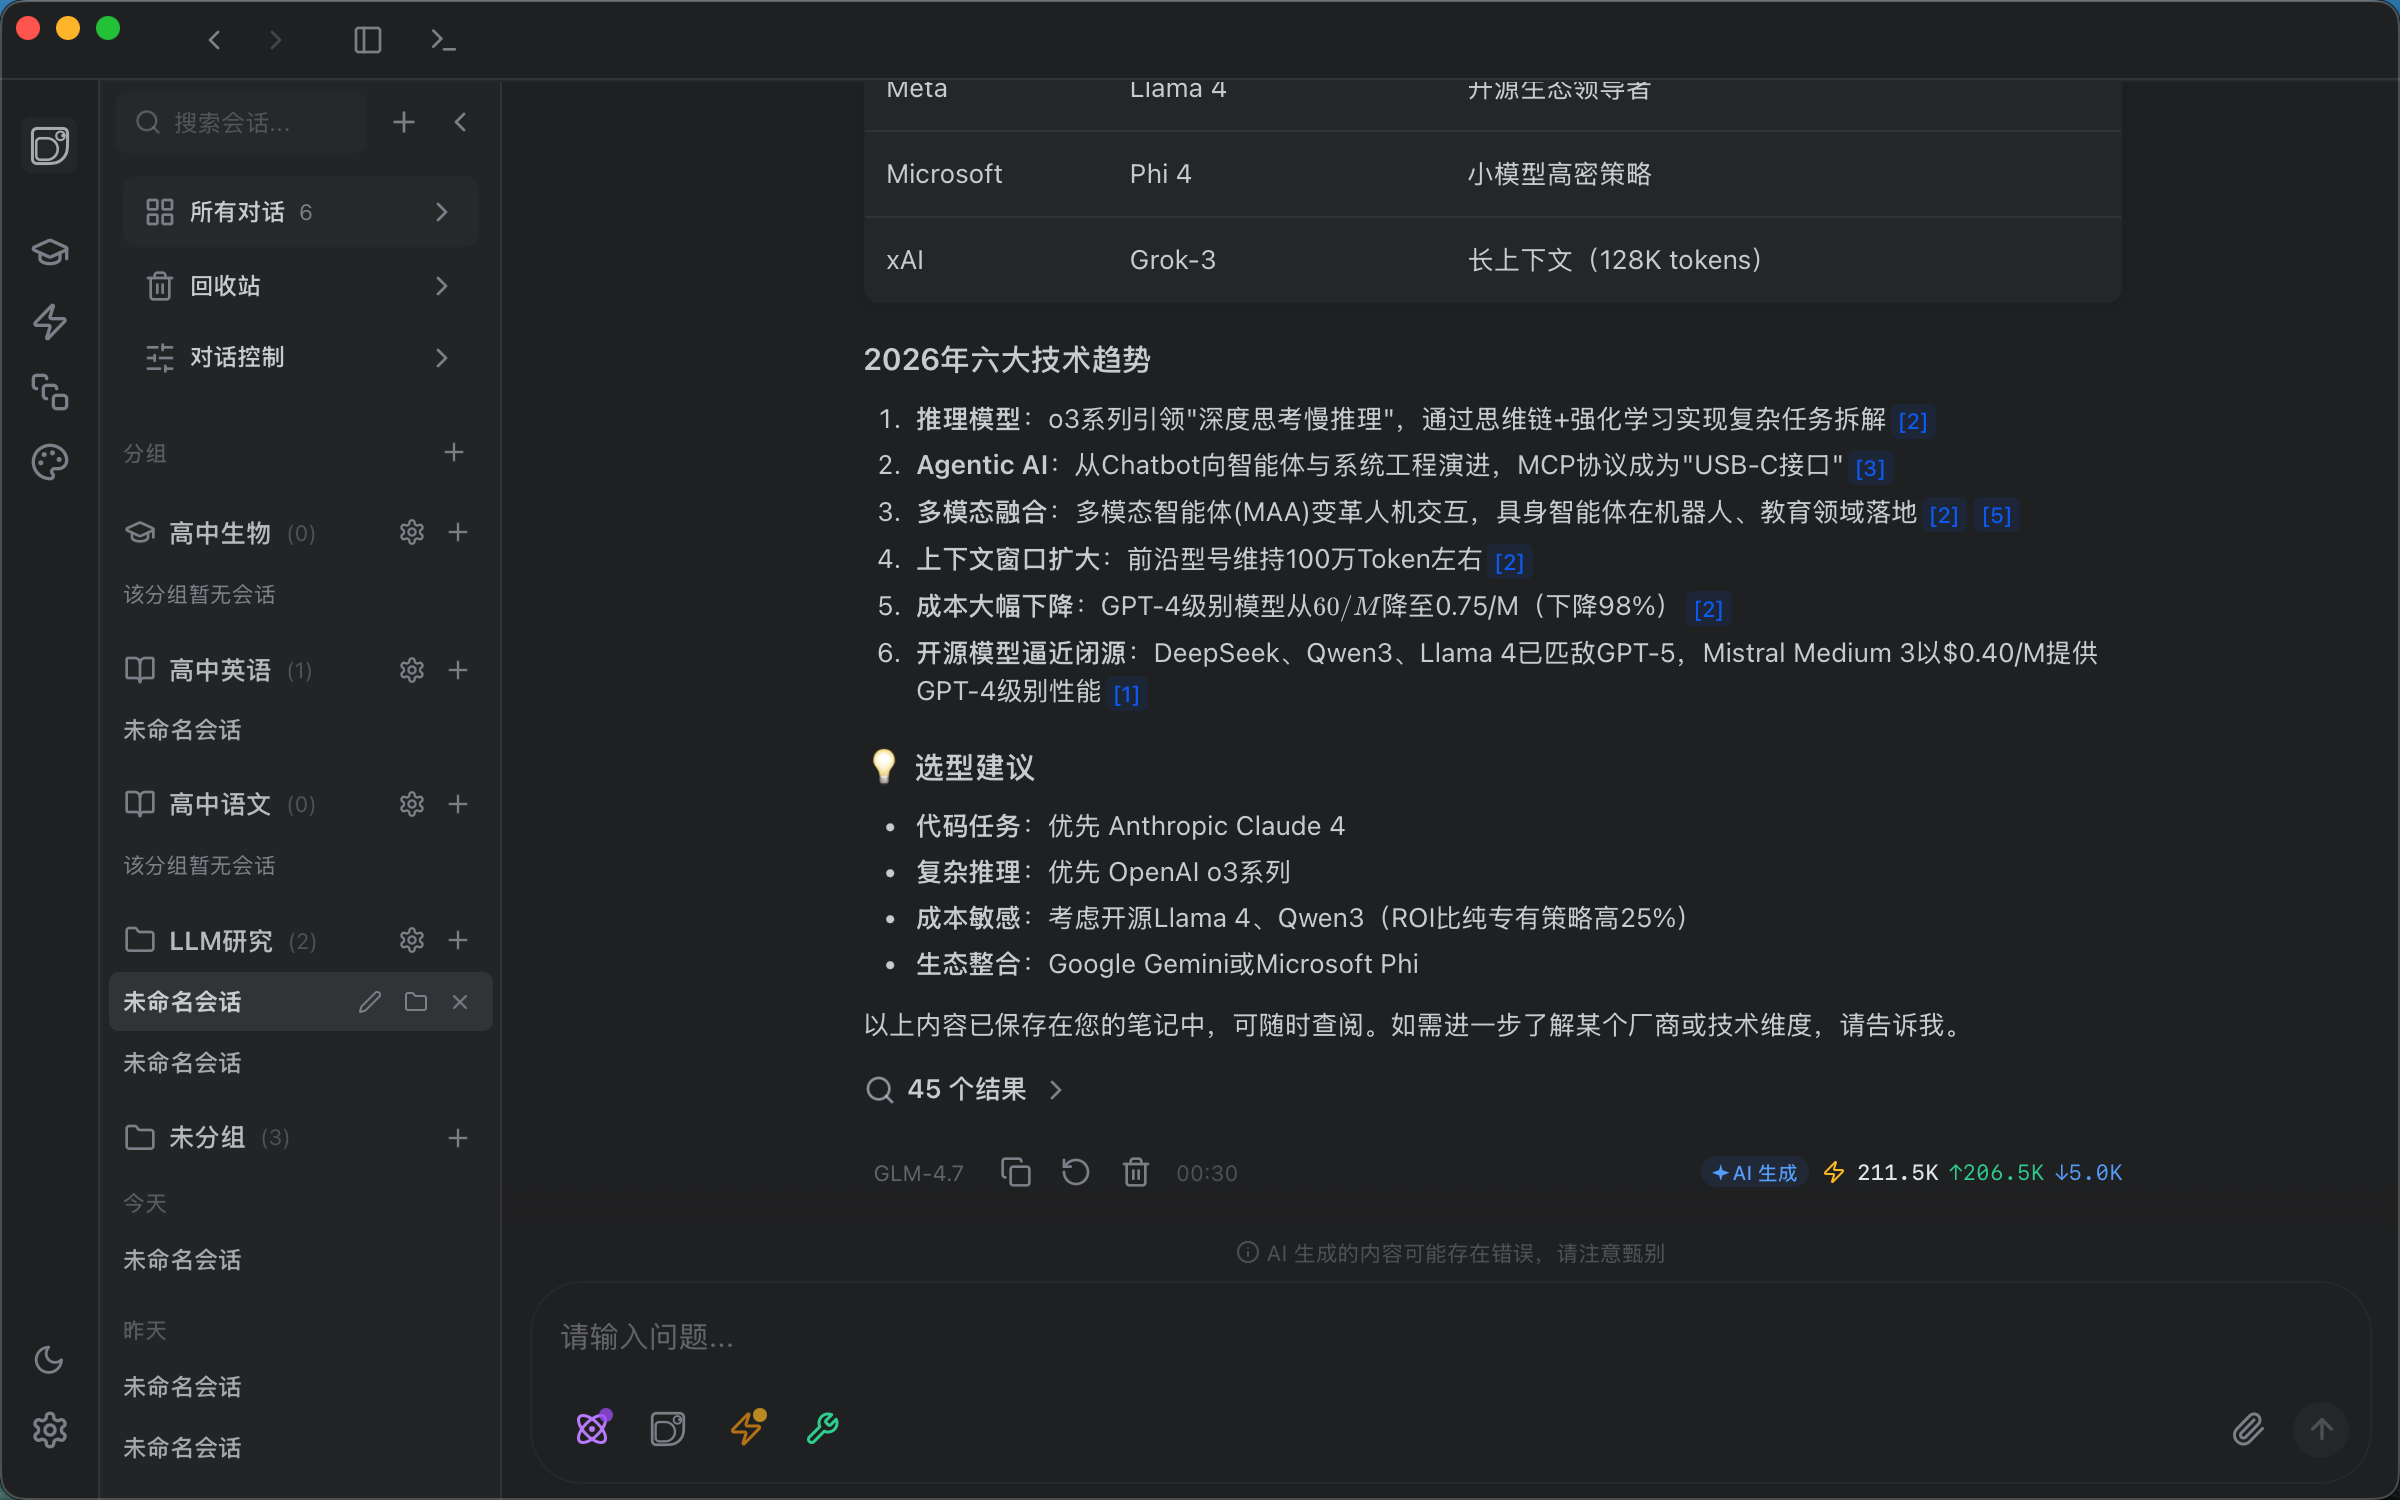Add conversation to 高中语文 group
Viewport: 2400px width, 1500px height.
pyautogui.click(x=458, y=804)
